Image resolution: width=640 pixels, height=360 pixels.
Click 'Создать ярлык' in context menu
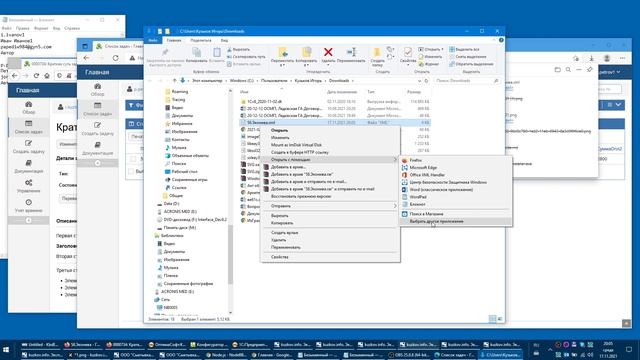coord(330,233)
